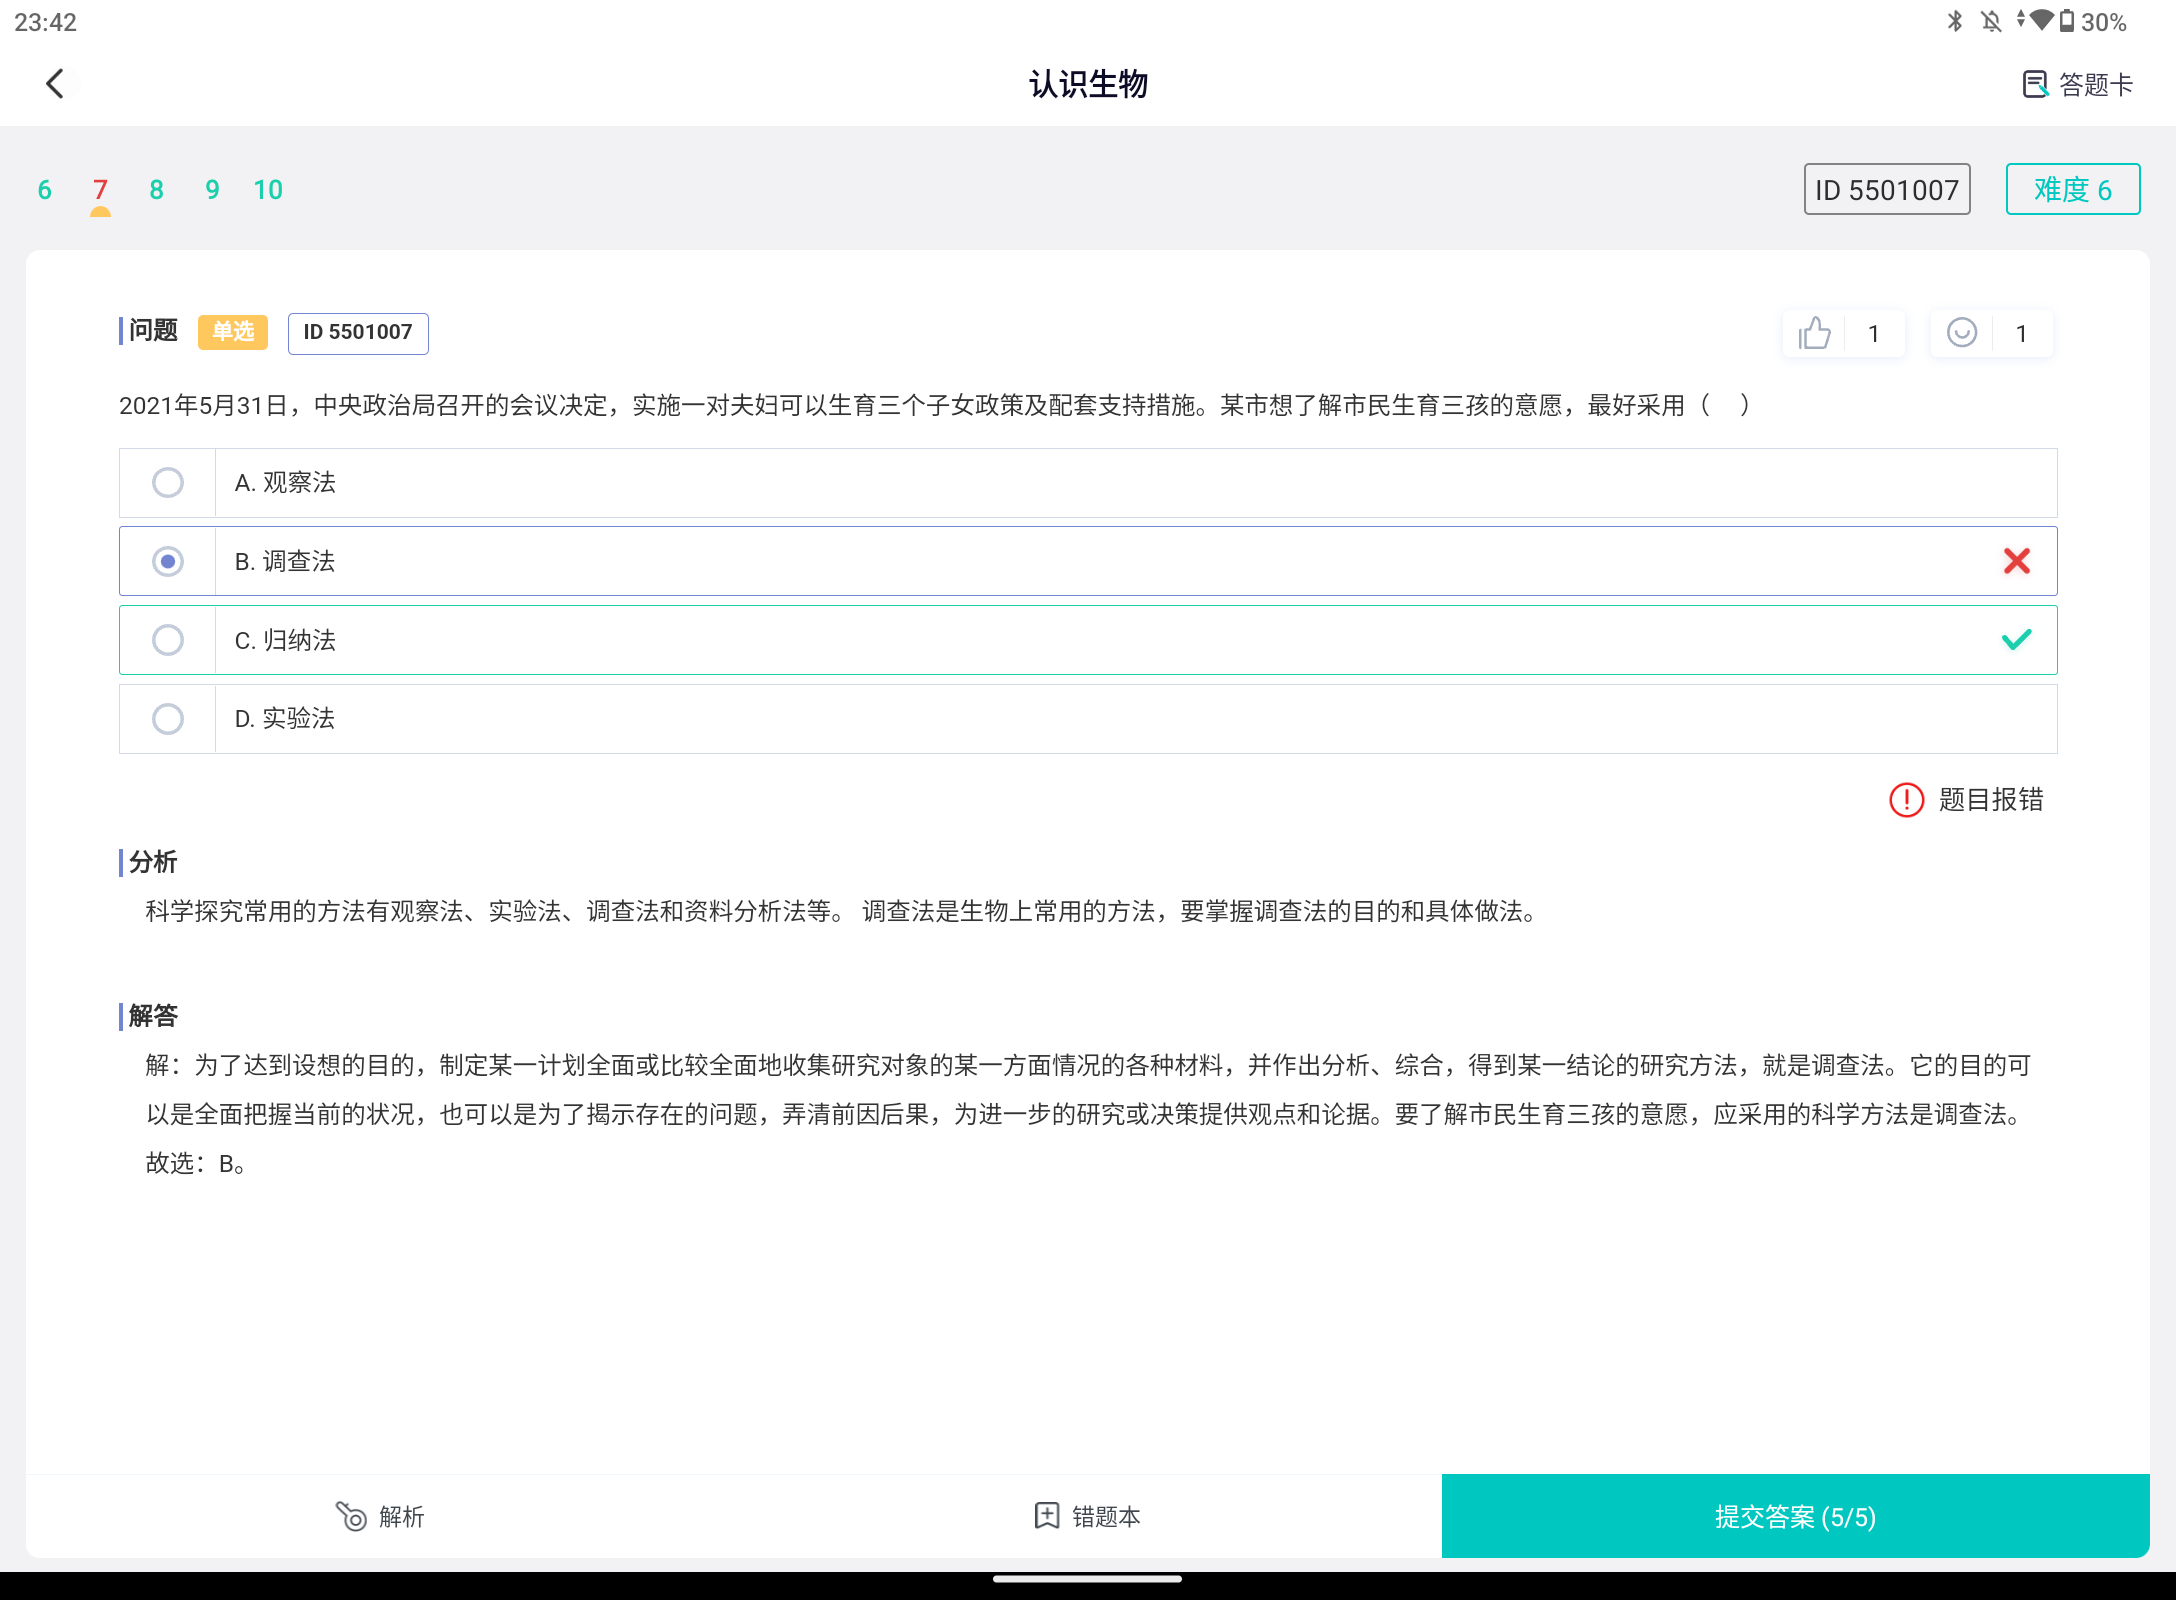Screen dimensions: 2176x1600
Task: Open the 答题卡 answer sheet panel
Action: [2077, 84]
